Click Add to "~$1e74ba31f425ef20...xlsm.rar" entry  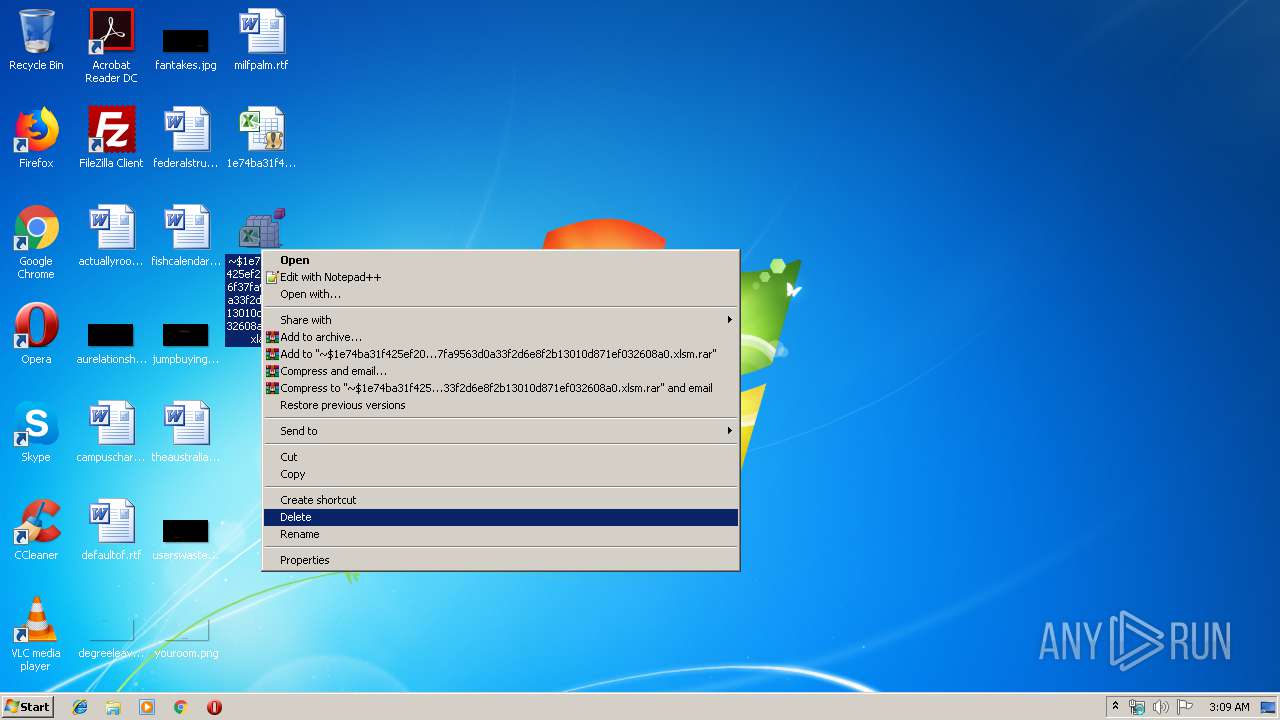click(x=500, y=354)
